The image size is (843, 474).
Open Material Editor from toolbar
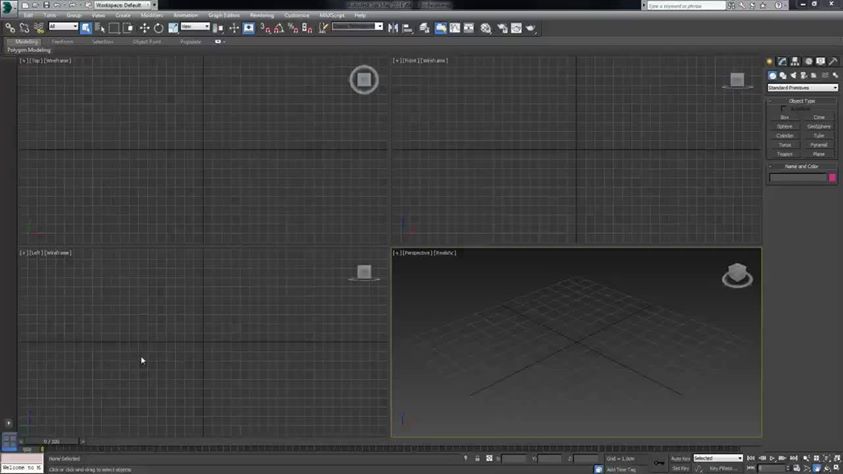coord(486,28)
